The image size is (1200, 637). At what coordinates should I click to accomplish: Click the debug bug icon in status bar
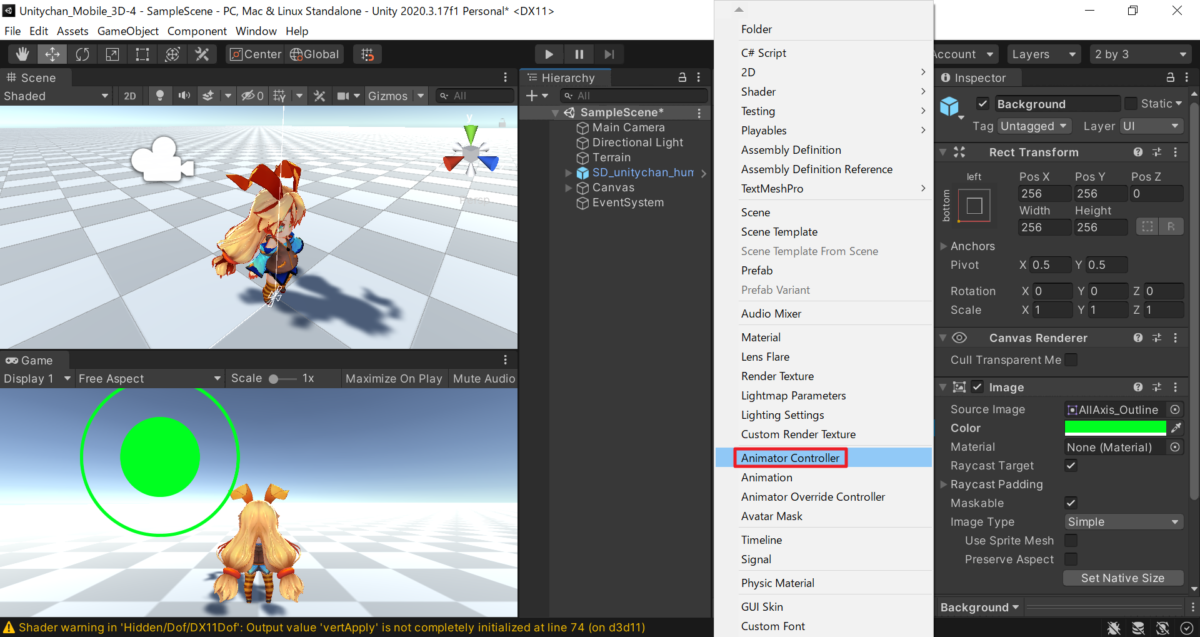click(1113, 628)
